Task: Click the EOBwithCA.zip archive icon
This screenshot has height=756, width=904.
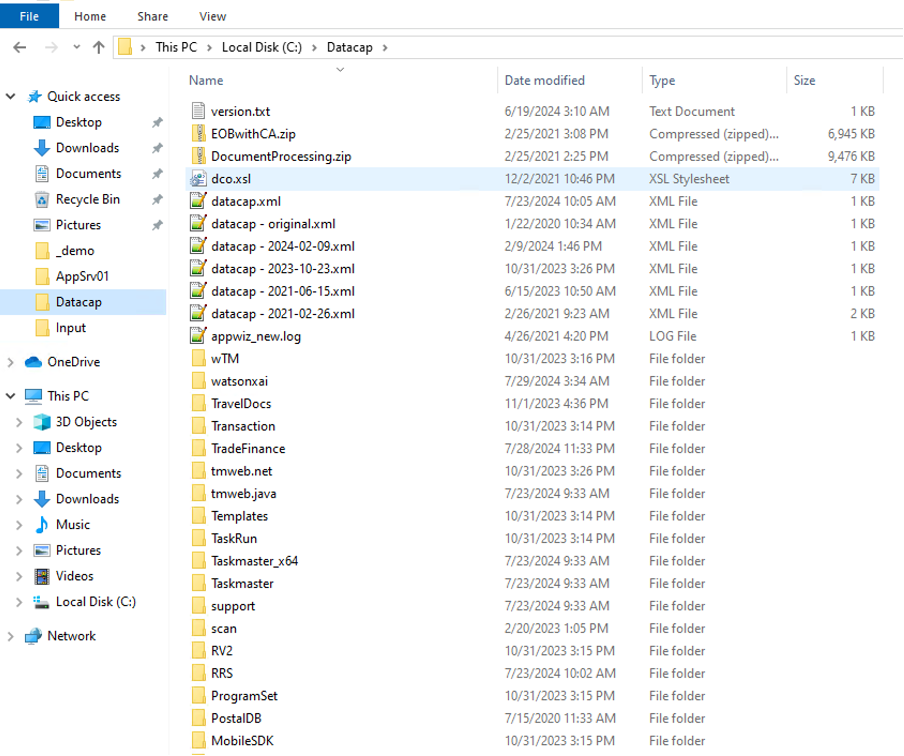Action: [197, 134]
